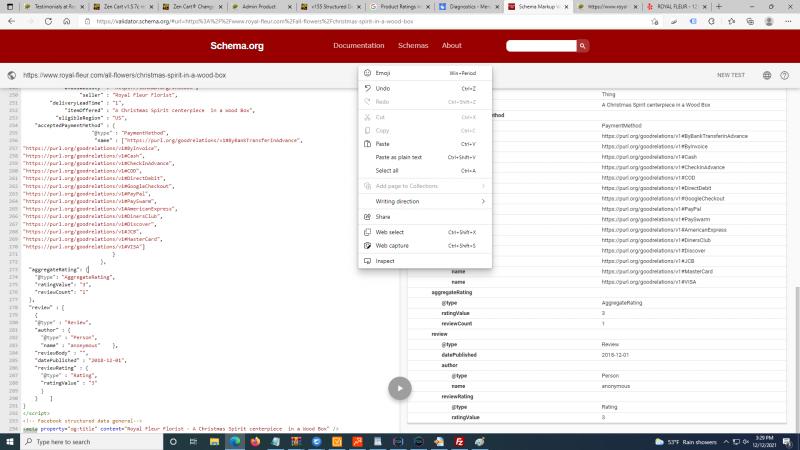Switch to the Product Ratings tab
The width and height of the screenshot is (800, 450).
398,7
